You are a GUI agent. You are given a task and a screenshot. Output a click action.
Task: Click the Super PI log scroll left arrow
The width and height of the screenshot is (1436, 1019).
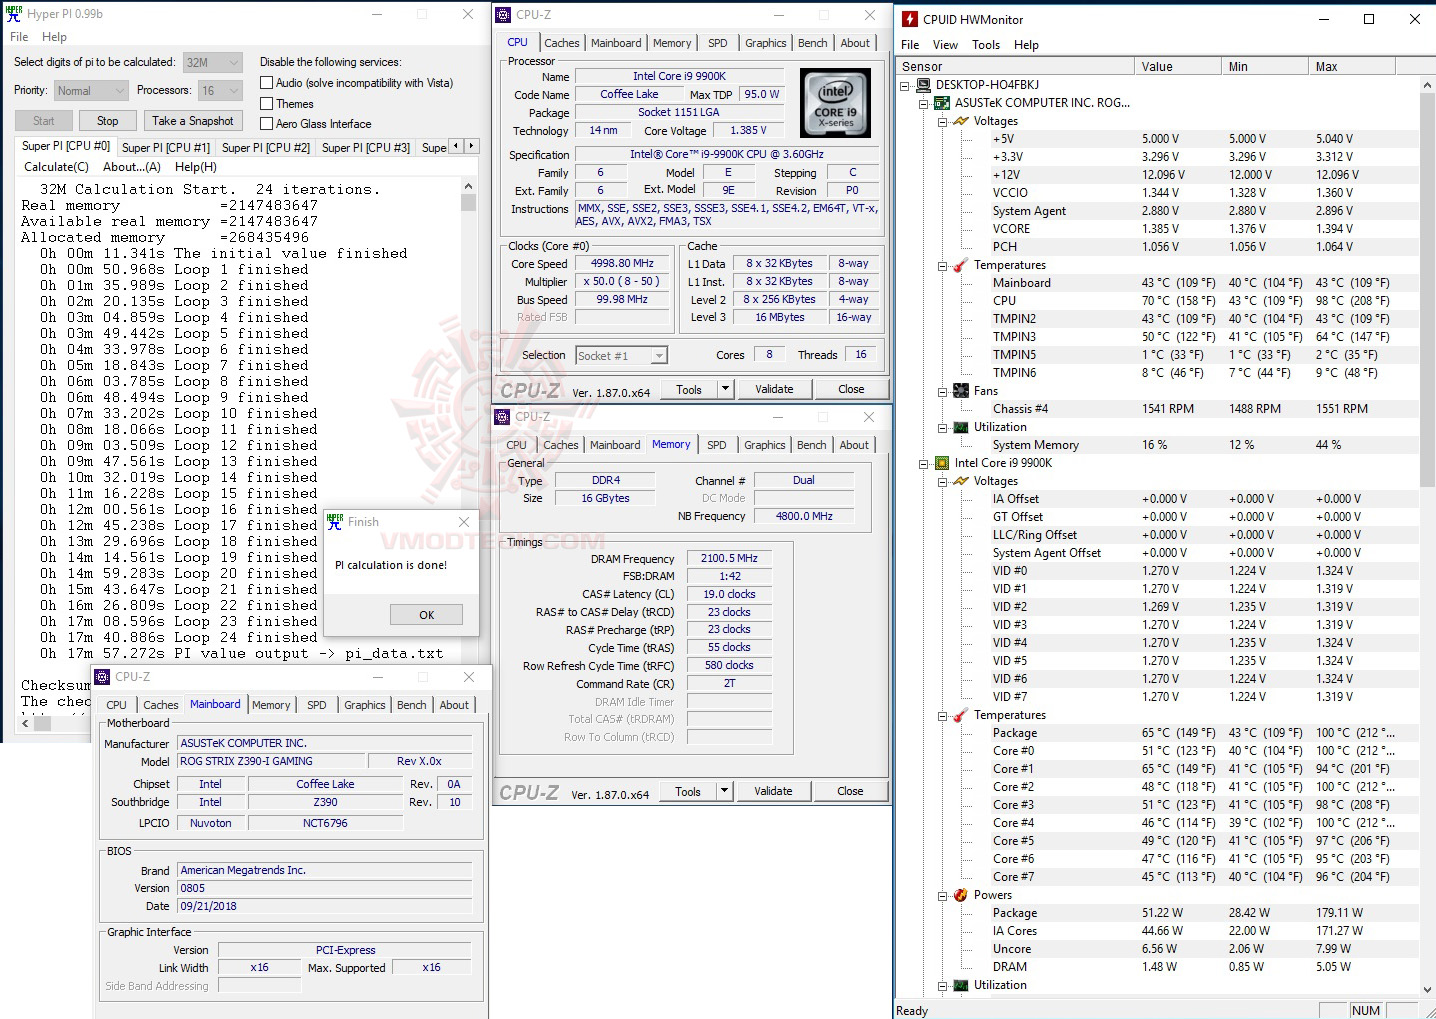(x=26, y=723)
